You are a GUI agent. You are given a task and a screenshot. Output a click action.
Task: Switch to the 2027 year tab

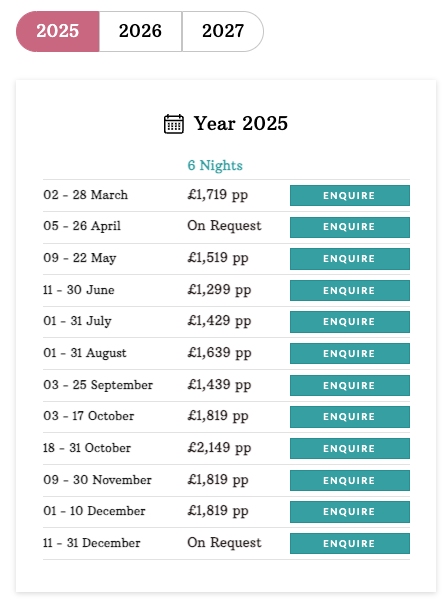pyautogui.click(x=223, y=31)
